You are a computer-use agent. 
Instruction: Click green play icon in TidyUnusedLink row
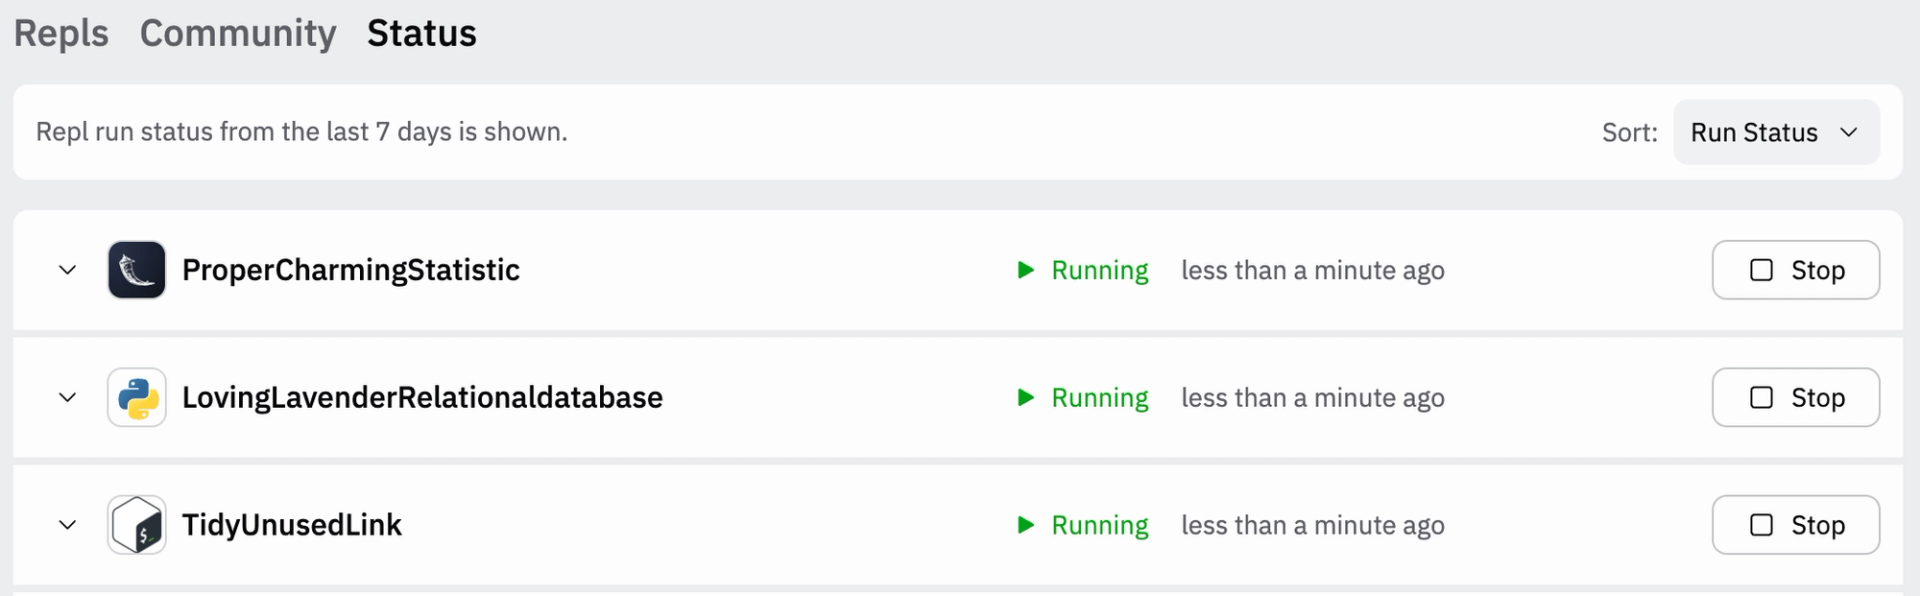pyautogui.click(x=1025, y=525)
